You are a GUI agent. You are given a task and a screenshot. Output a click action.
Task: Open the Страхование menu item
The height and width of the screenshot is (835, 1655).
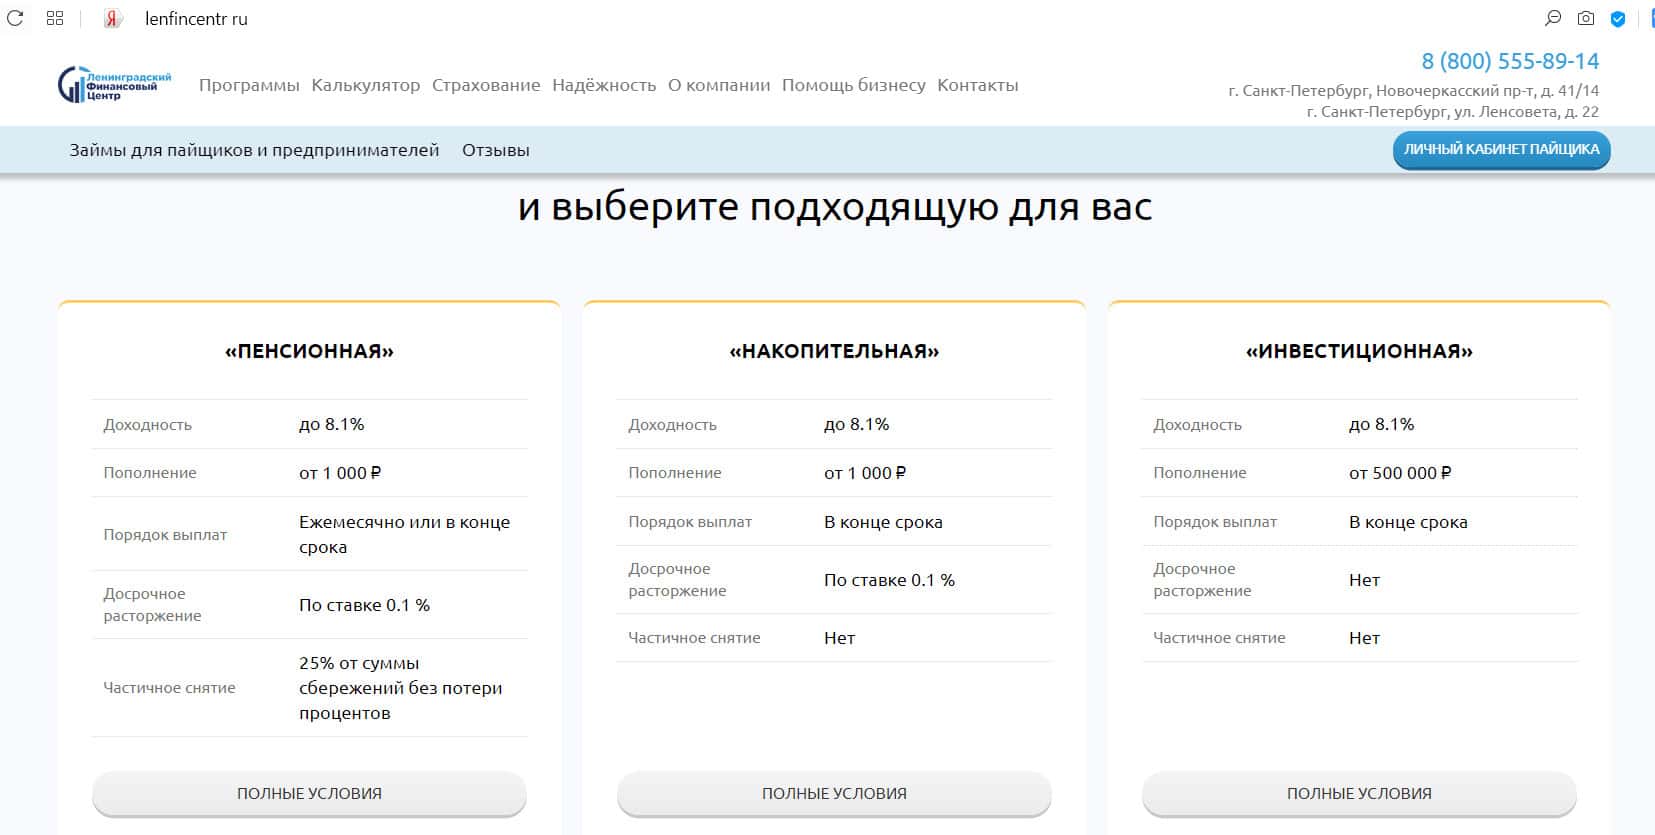(x=486, y=85)
